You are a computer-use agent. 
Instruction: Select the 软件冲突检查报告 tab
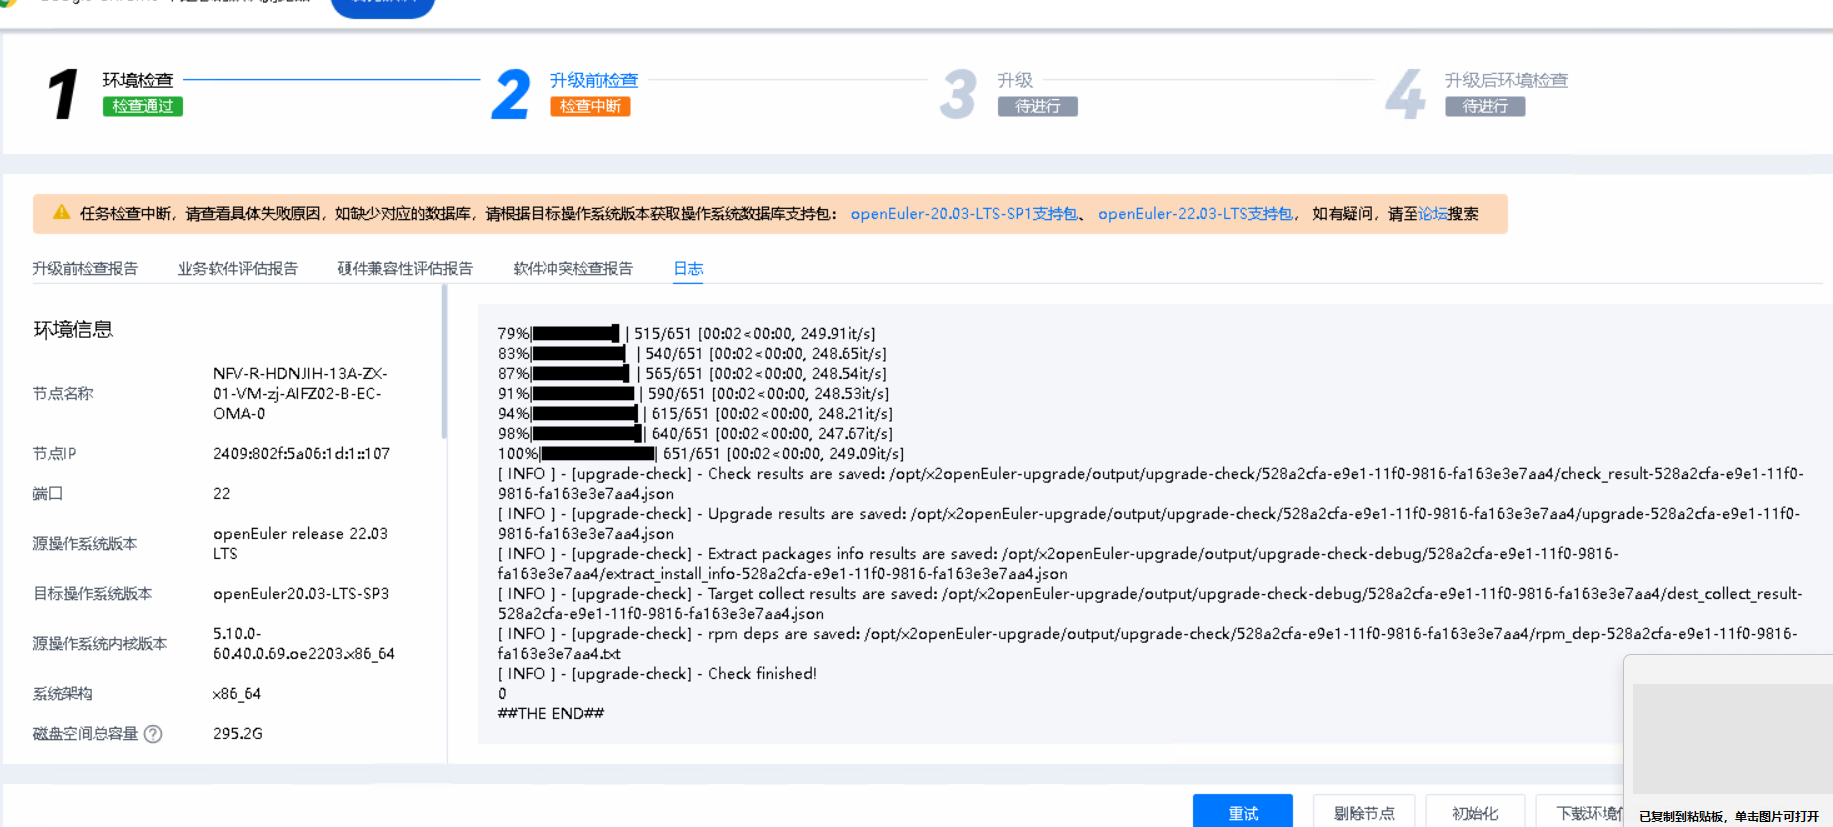573,268
